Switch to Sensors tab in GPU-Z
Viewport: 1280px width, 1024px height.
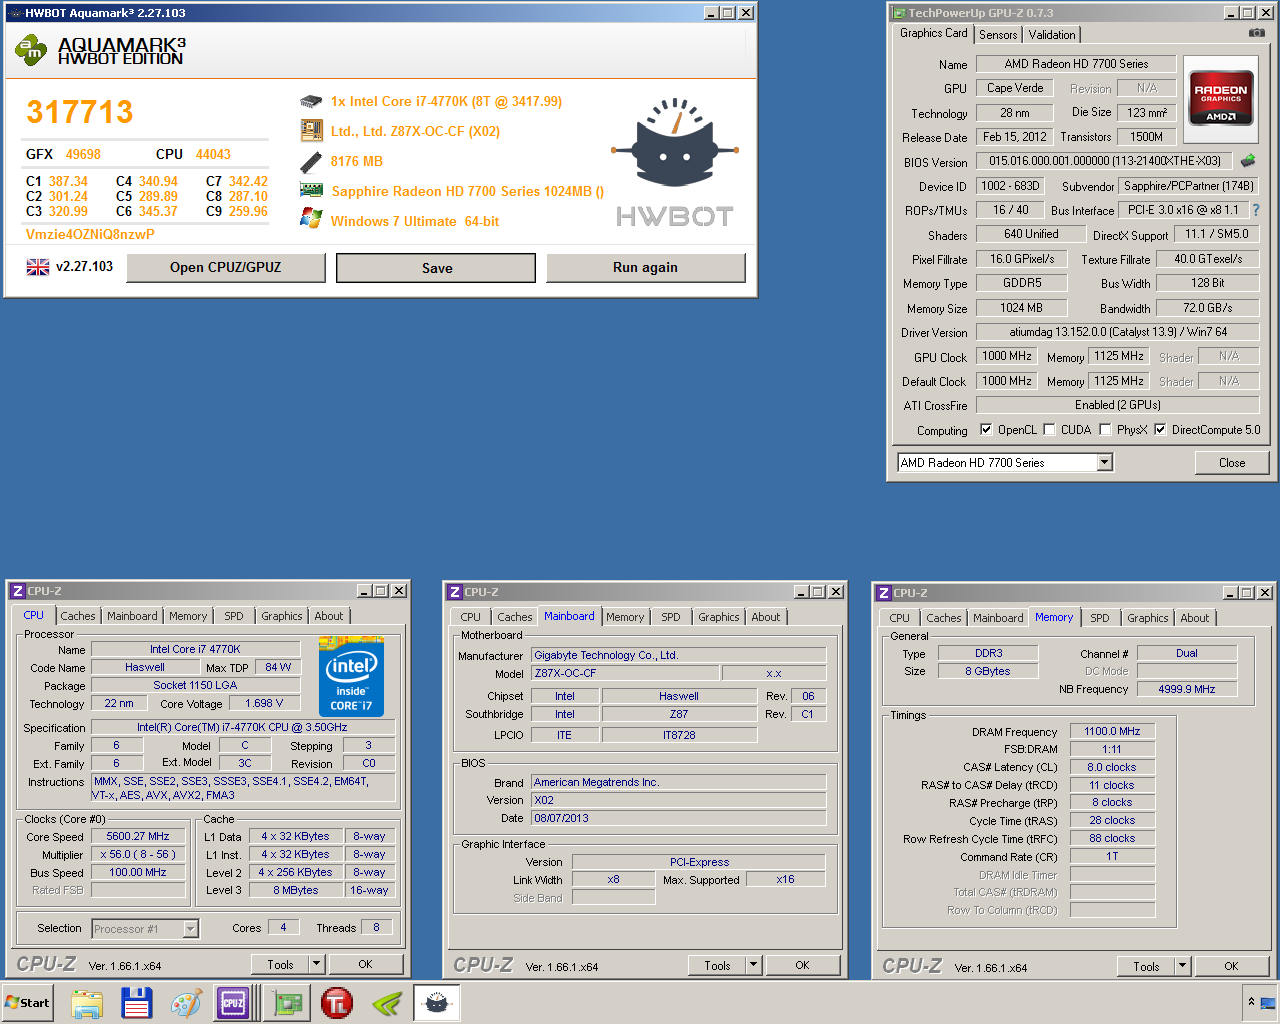click(x=998, y=35)
